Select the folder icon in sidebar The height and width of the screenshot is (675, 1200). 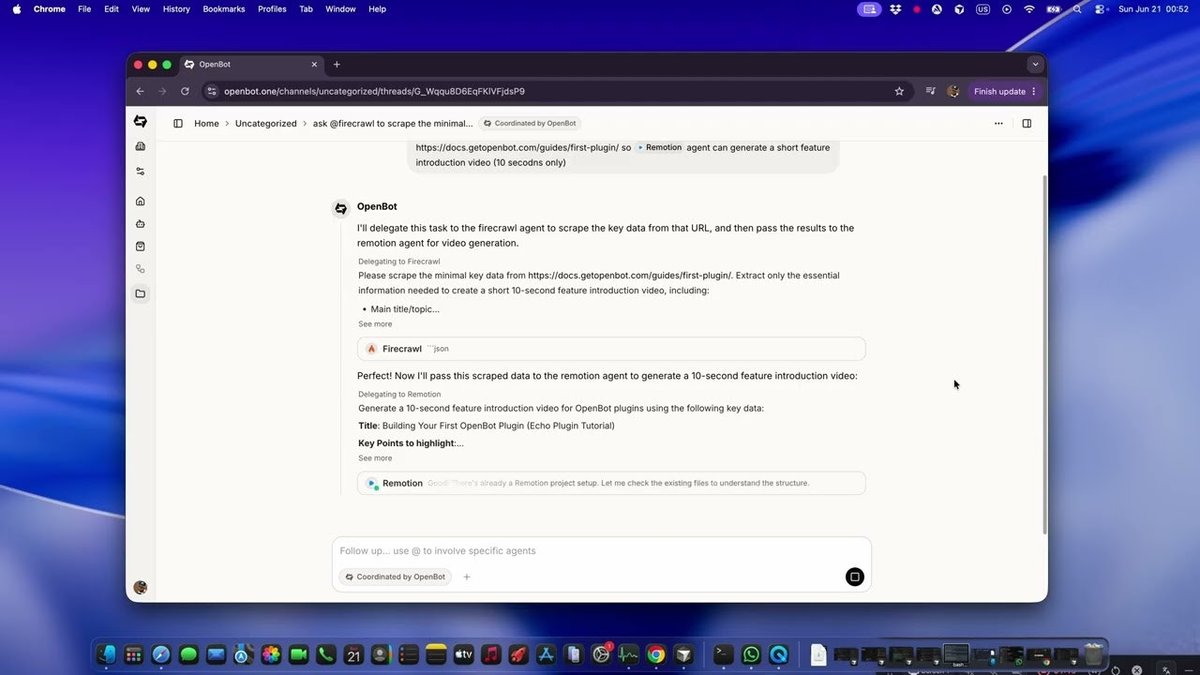pos(140,294)
